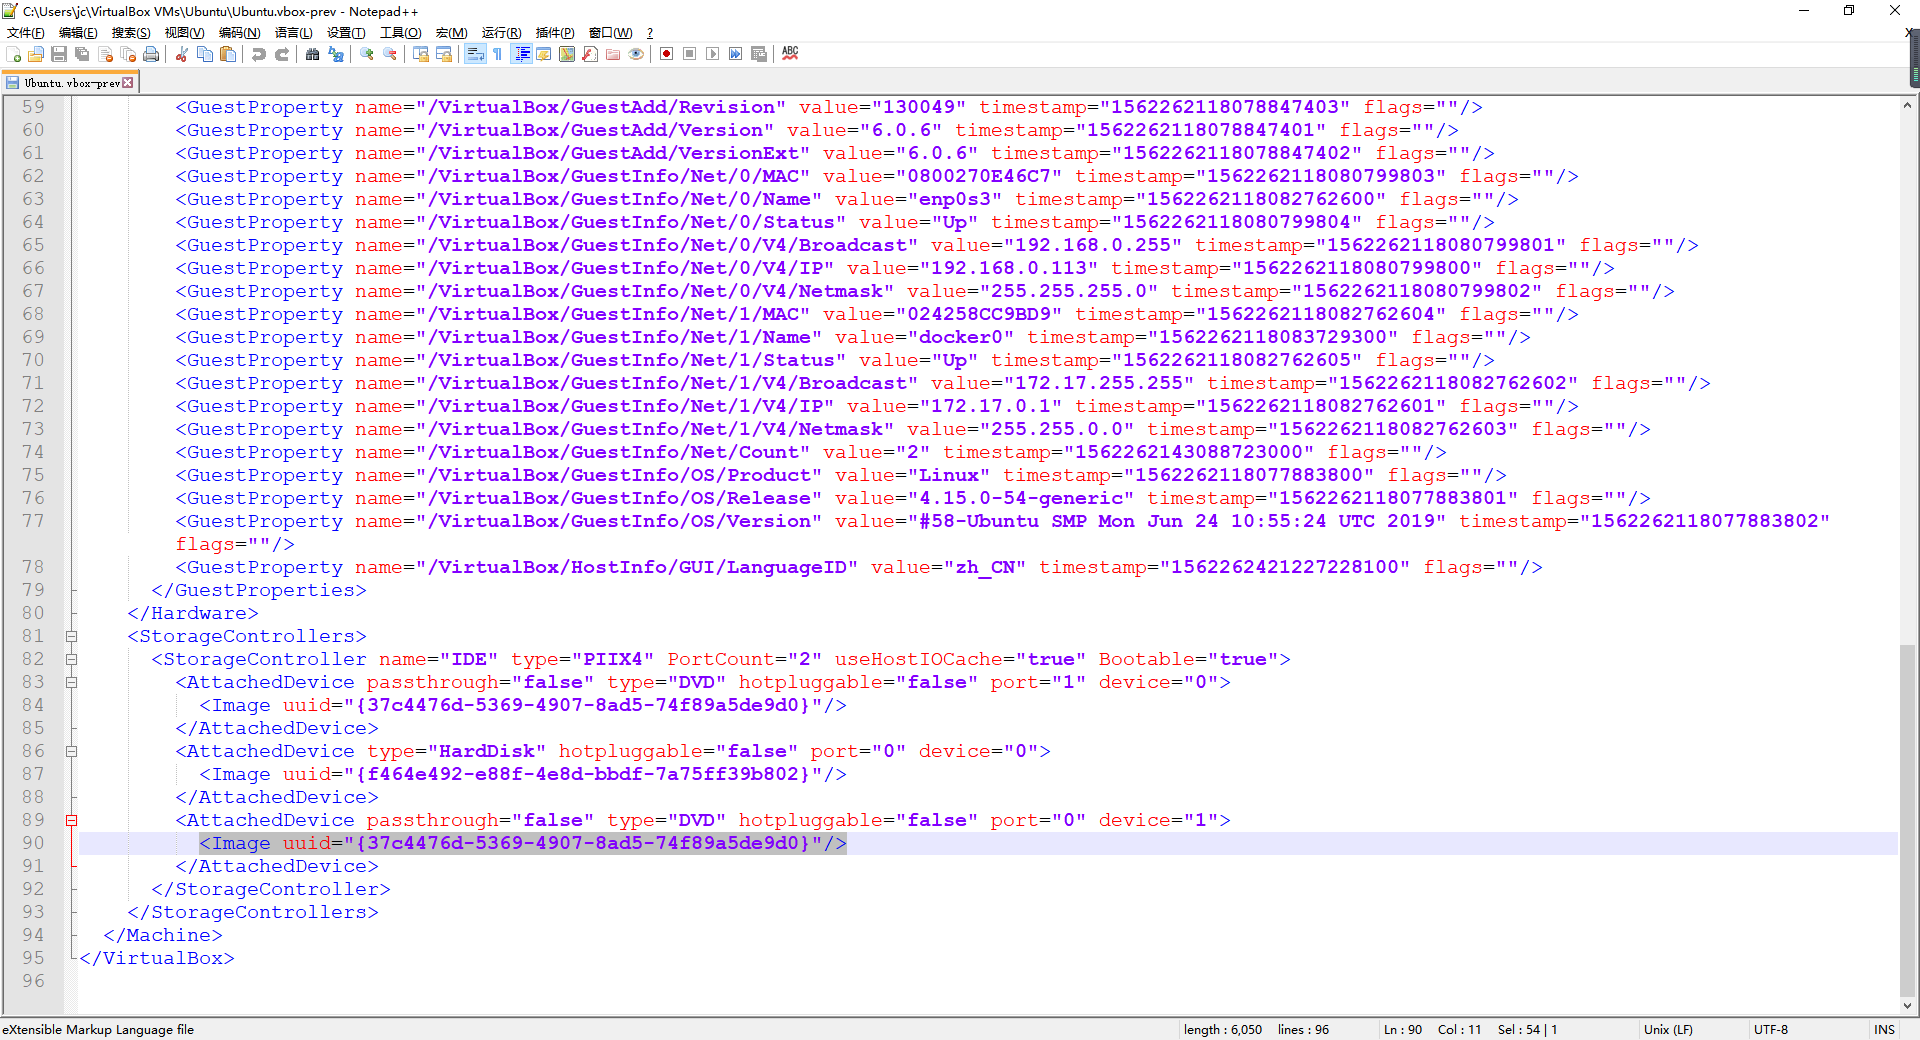Click the Zoom In magnifier icon
Viewport: 1920px width, 1040px height.
(367, 54)
